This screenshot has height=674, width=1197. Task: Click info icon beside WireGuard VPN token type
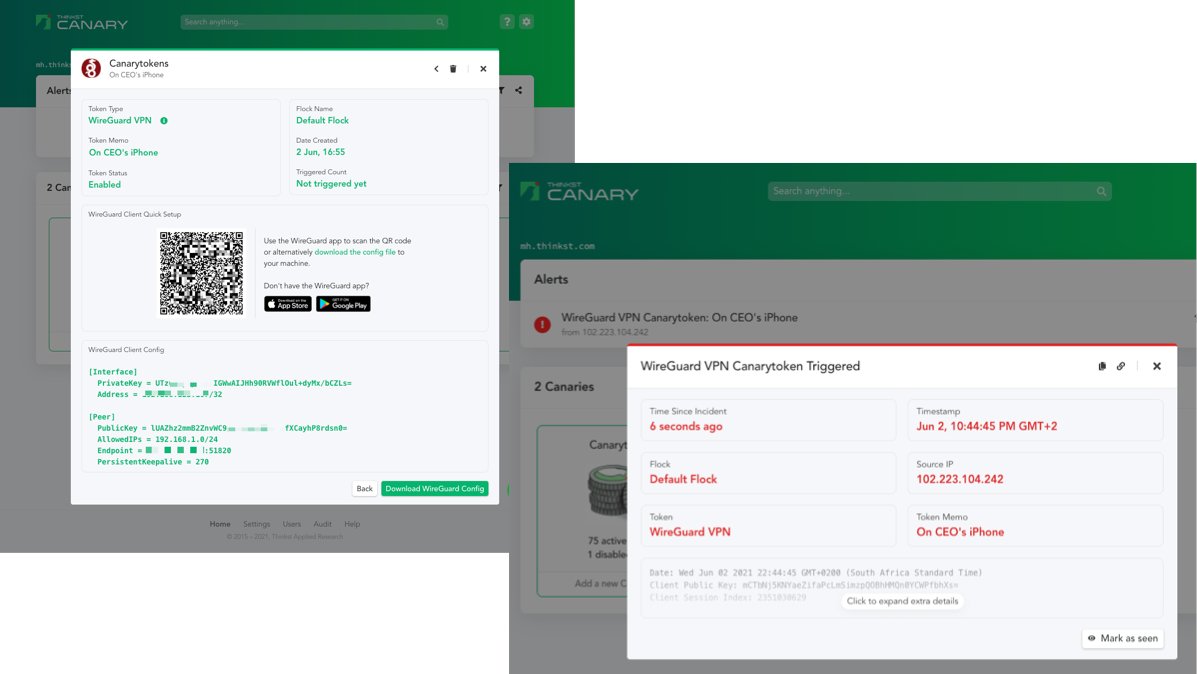(x=163, y=121)
